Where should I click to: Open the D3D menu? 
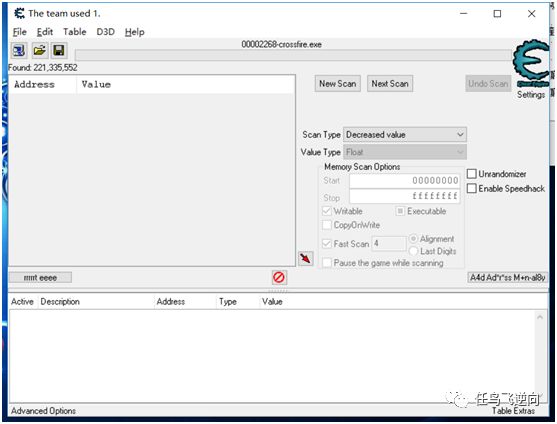tap(106, 32)
